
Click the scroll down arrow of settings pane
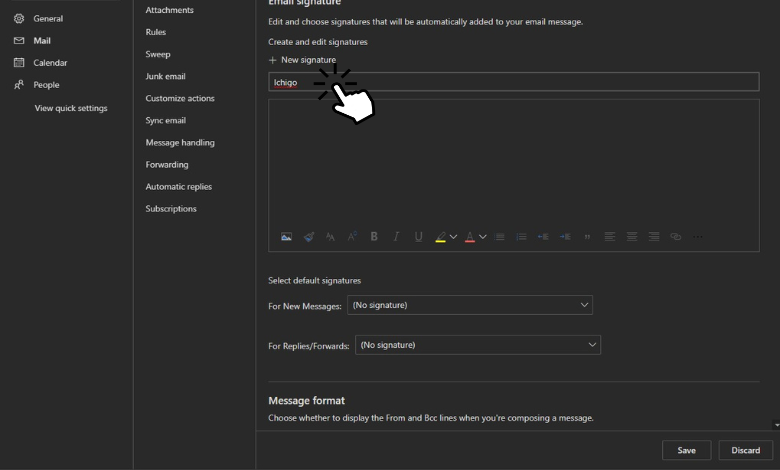(x=777, y=425)
